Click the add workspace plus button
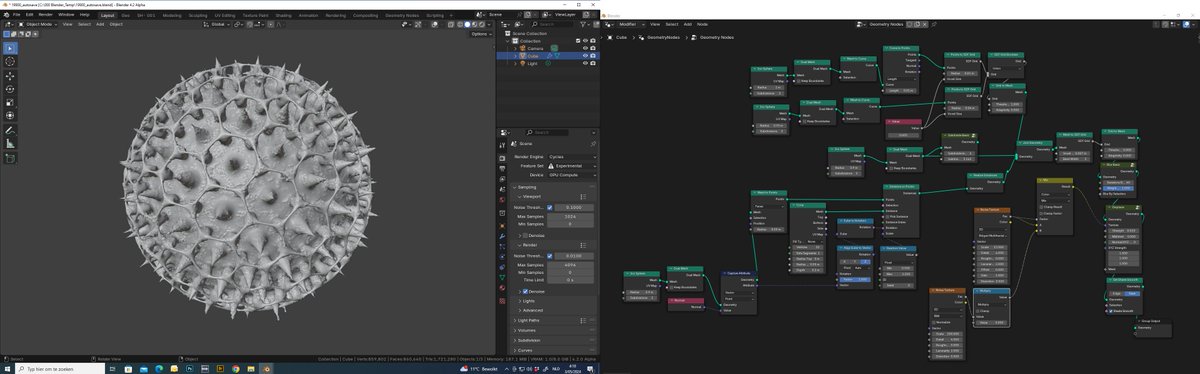This screenshot has height=374, width=1200. (x=452, y=15)
